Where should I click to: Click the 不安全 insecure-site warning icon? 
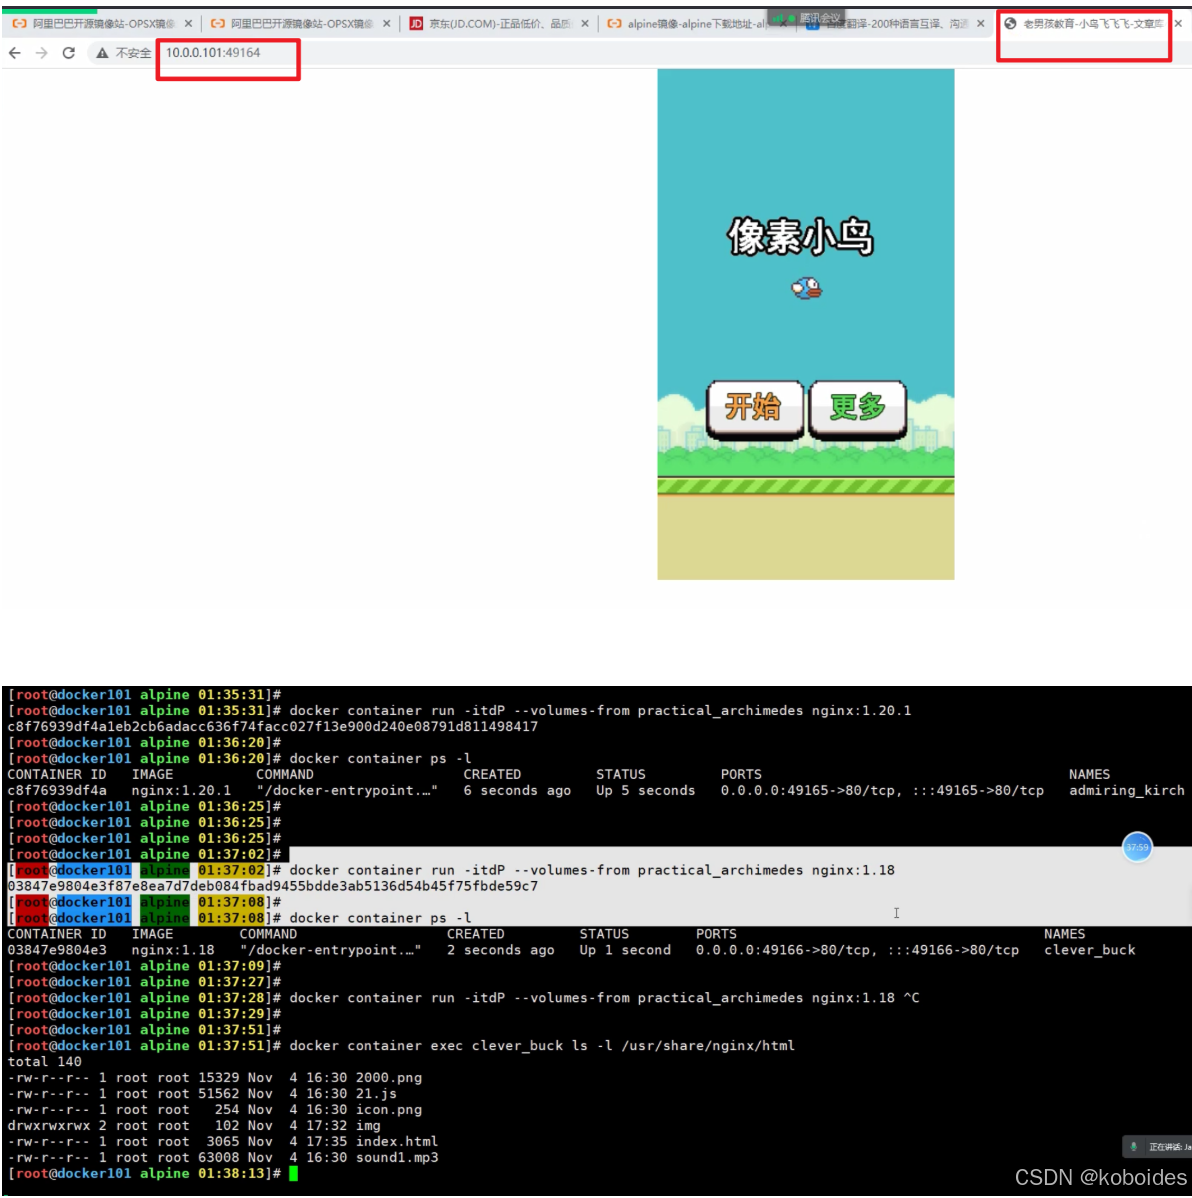click(x=102, y=53)
